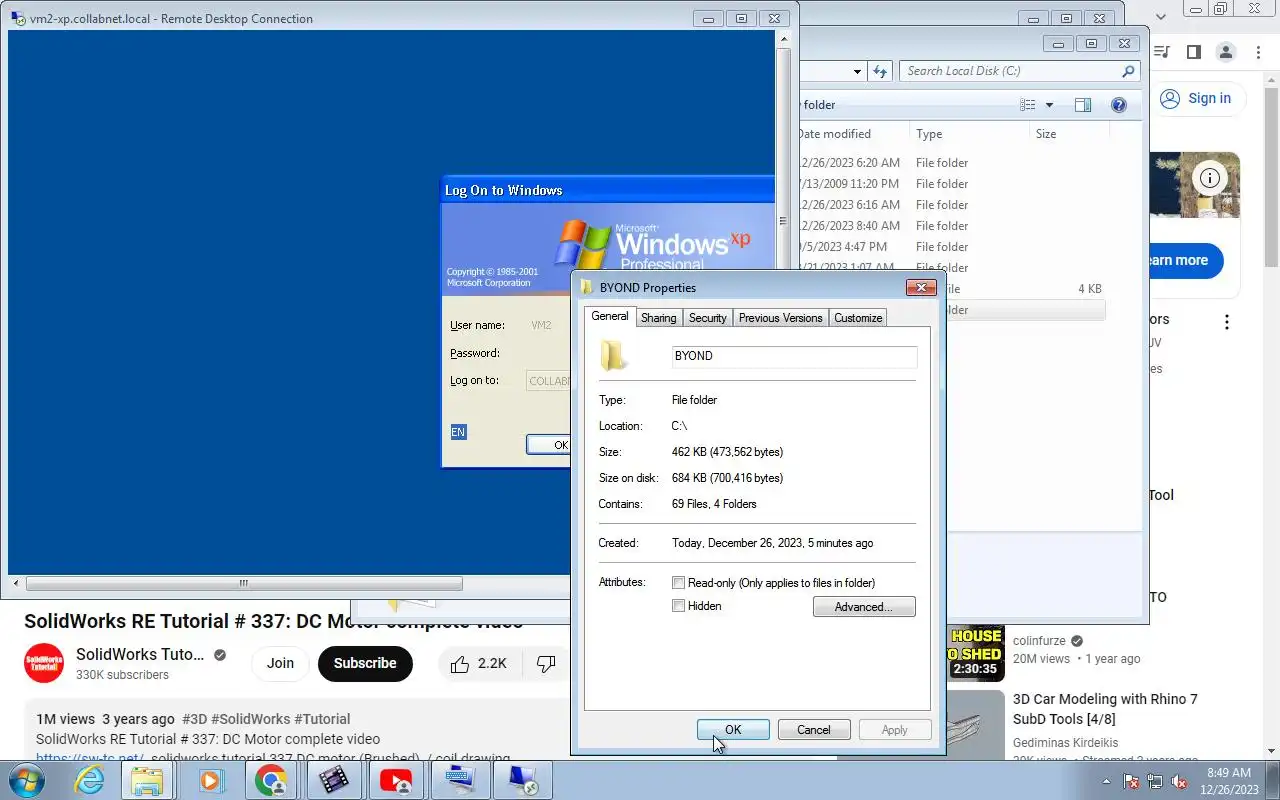The height and width of the screenshot is (800, 1280).
Task: Open the Action Center flag icon
Action: coord(1131,781)
